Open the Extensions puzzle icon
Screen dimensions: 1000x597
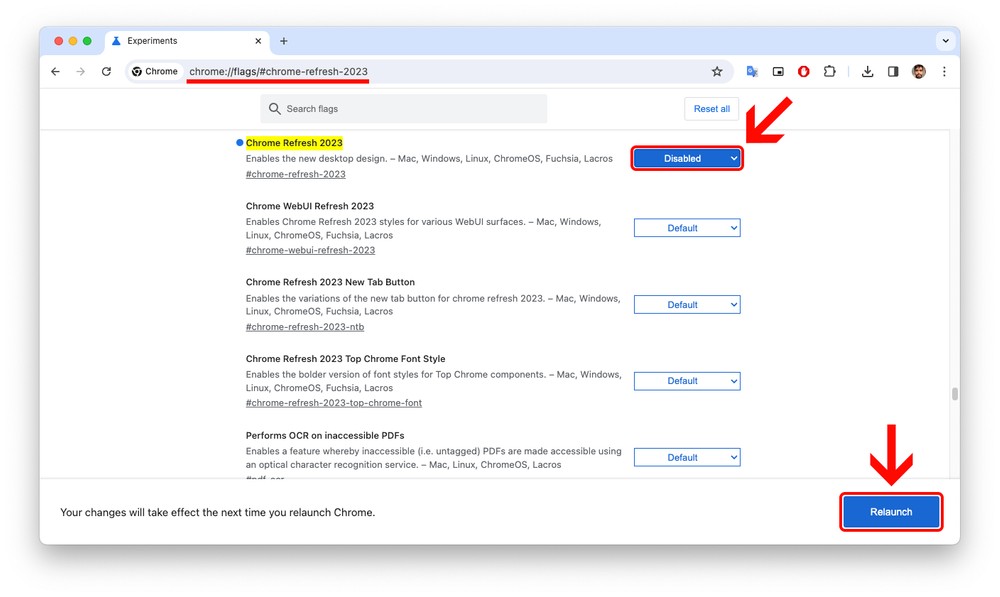(829, 71)
